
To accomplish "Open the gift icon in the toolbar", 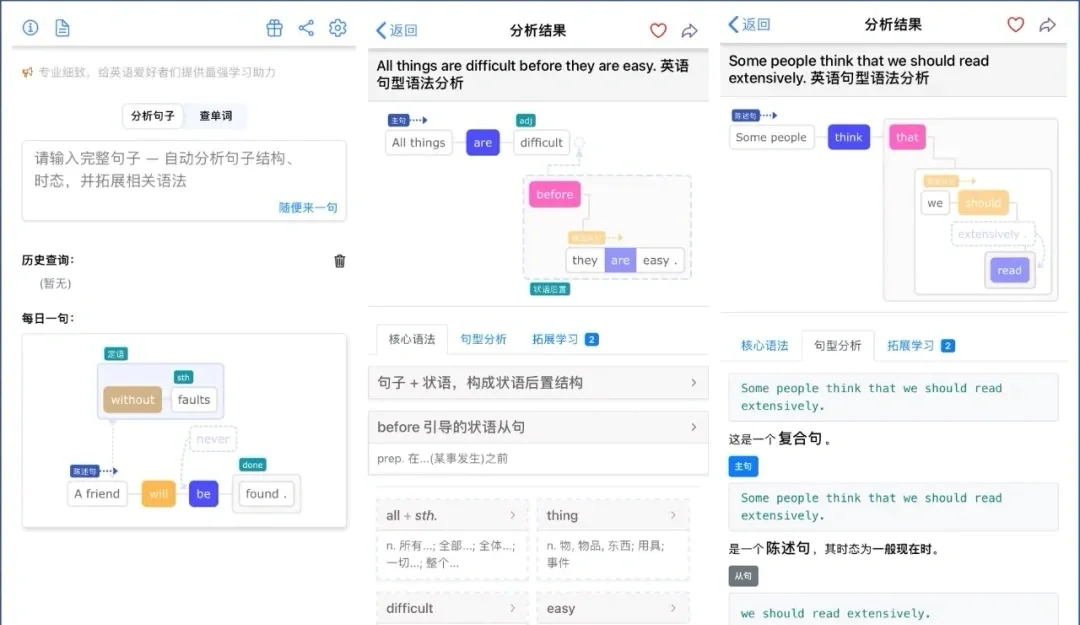I will point(274,28).
